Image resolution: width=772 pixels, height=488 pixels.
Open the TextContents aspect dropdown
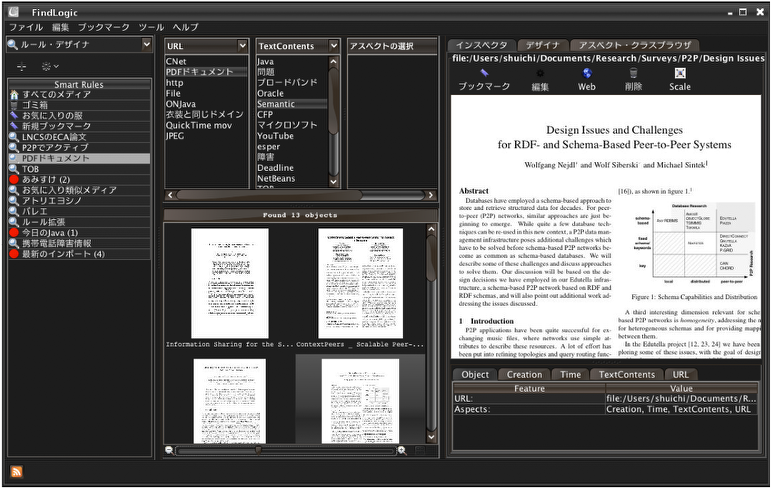coord(334,46)
